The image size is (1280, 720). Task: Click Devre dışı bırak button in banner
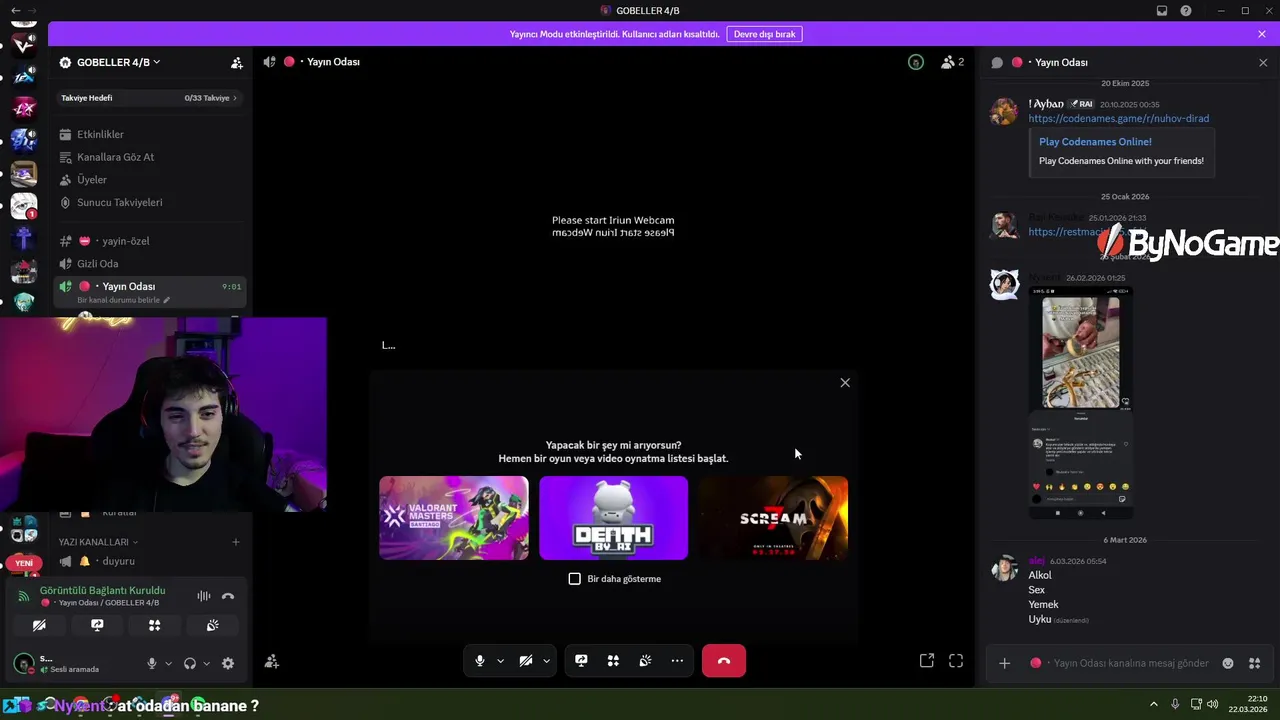(x=764, y=34)
